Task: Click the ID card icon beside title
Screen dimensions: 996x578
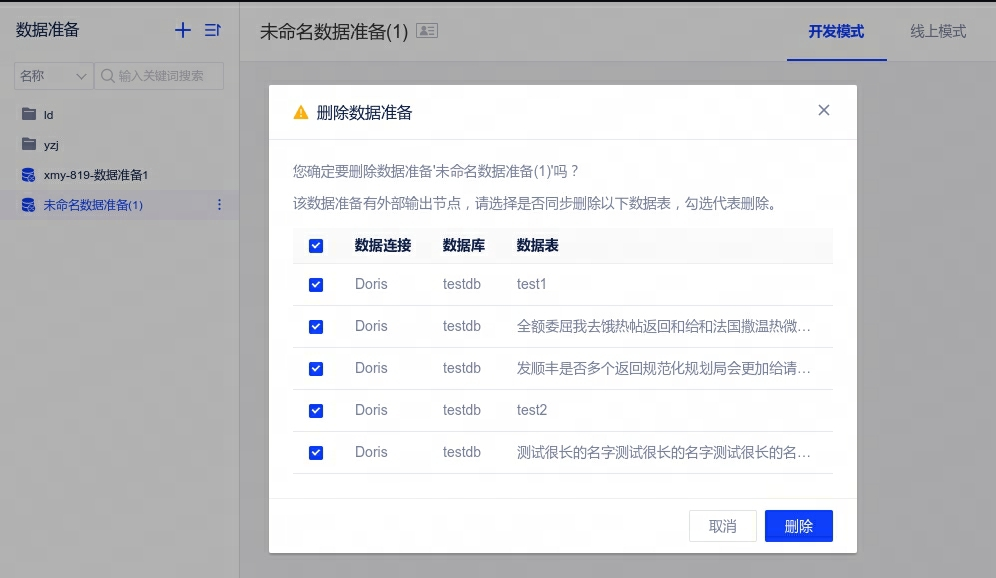Action: (x=427, y=31)
